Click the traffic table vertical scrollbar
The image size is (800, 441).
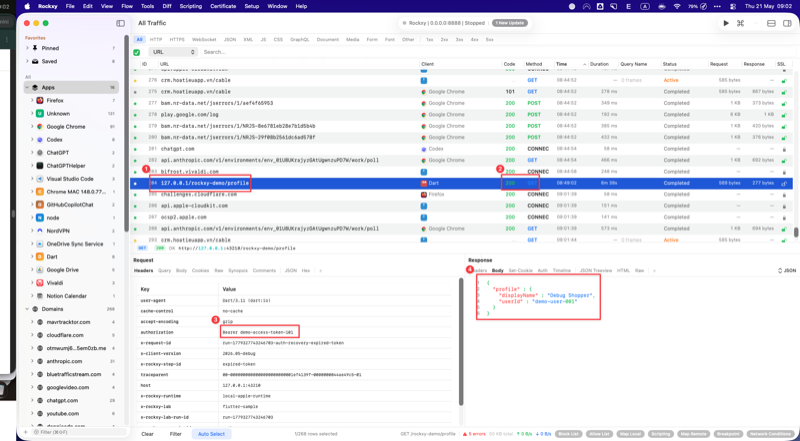[795, 232]
